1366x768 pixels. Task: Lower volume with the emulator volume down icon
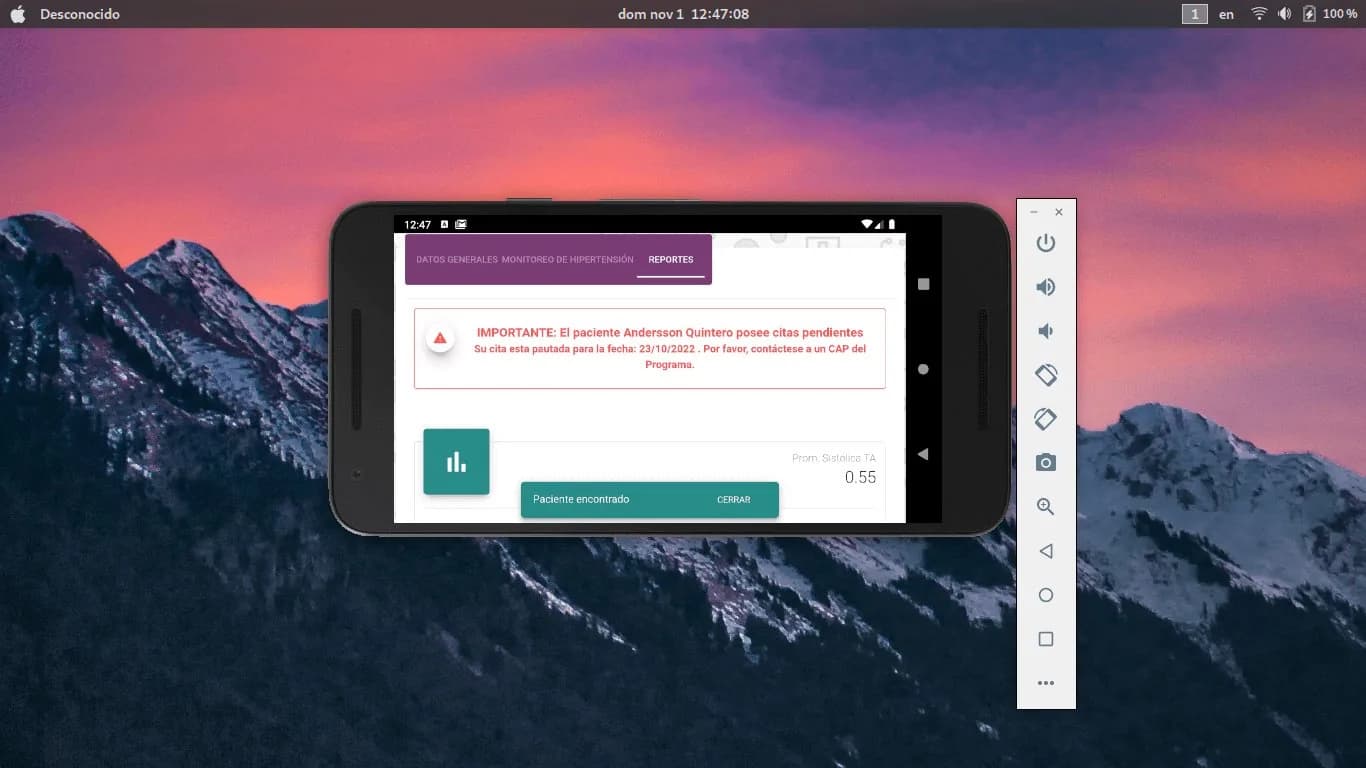click(x=1044, y=331)
